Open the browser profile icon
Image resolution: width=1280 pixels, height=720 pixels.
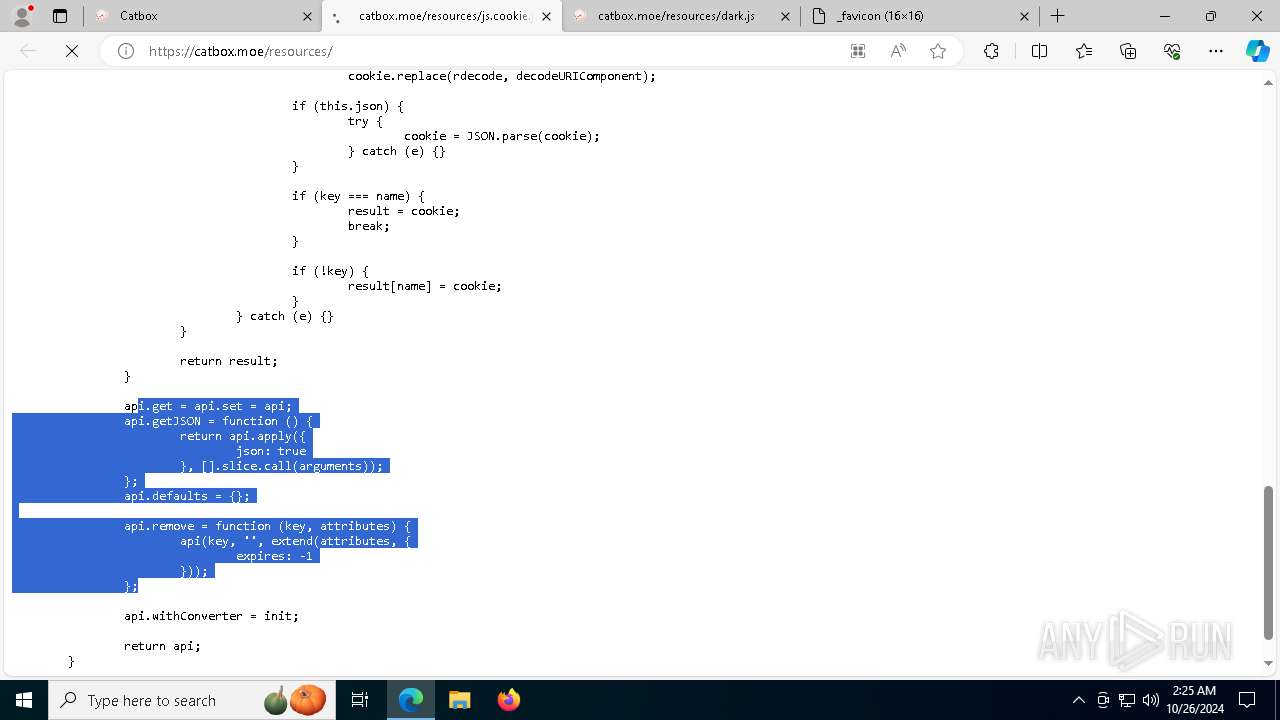pyautogui.click(x=22, y=16)
